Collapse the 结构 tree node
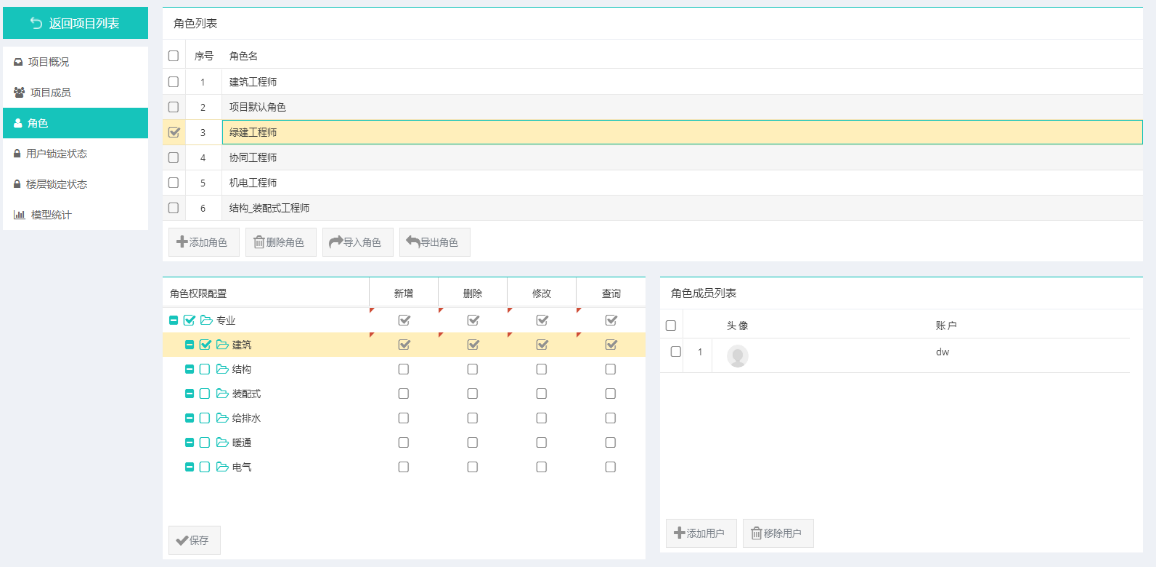This screenshot has width=1156, height=567. 189,369
